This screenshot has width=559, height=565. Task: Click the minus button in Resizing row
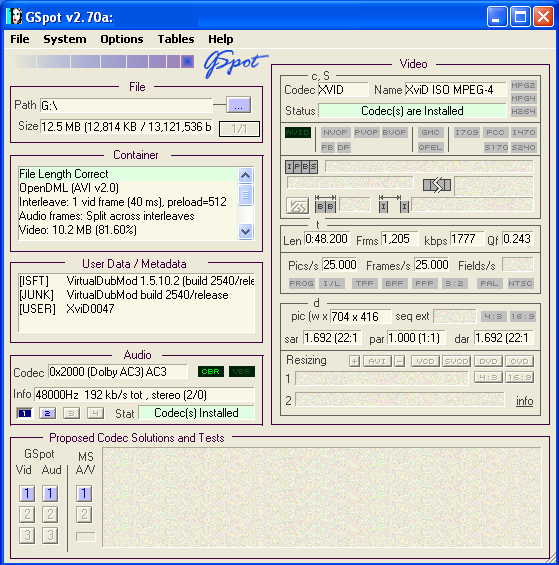pos(399,361)
